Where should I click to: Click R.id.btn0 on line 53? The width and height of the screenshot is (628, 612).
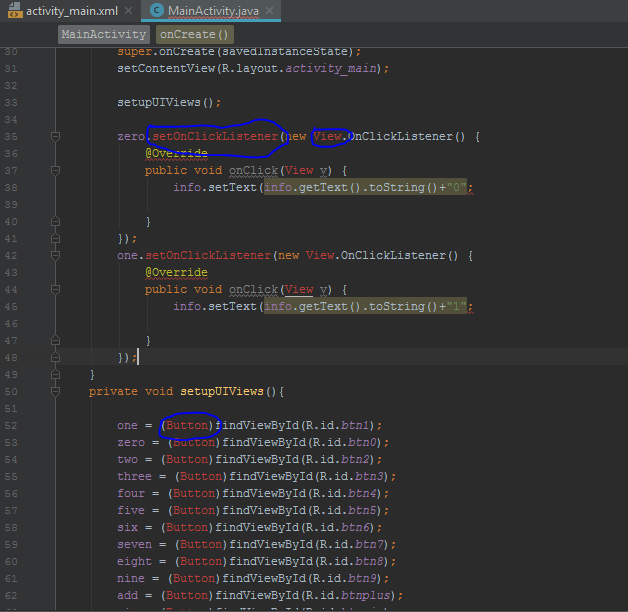(344, 443)
